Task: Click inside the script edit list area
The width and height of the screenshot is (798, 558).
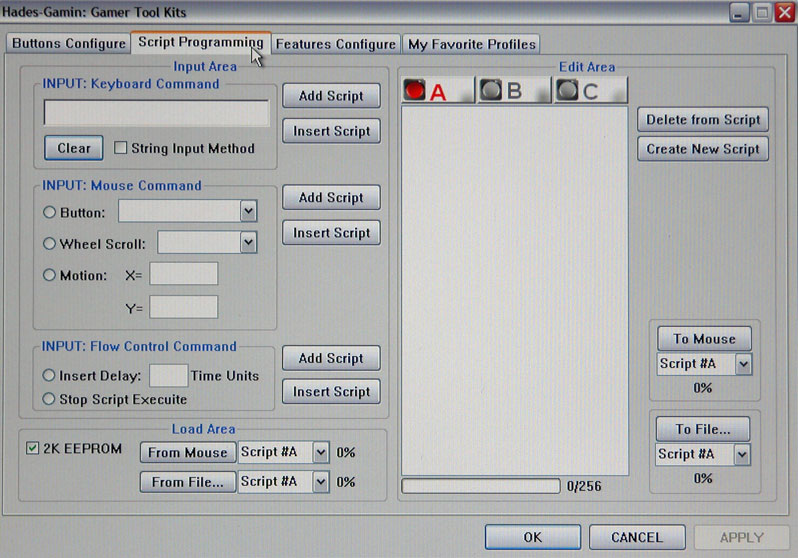Action: pyautogui.click(x=515, y=290)
